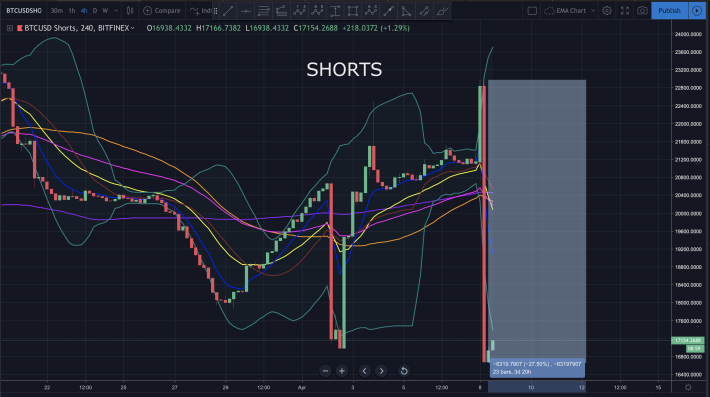Click the 20000.0000 price axis label
This screenshot has width=710, height=397.
coord(688,213)
